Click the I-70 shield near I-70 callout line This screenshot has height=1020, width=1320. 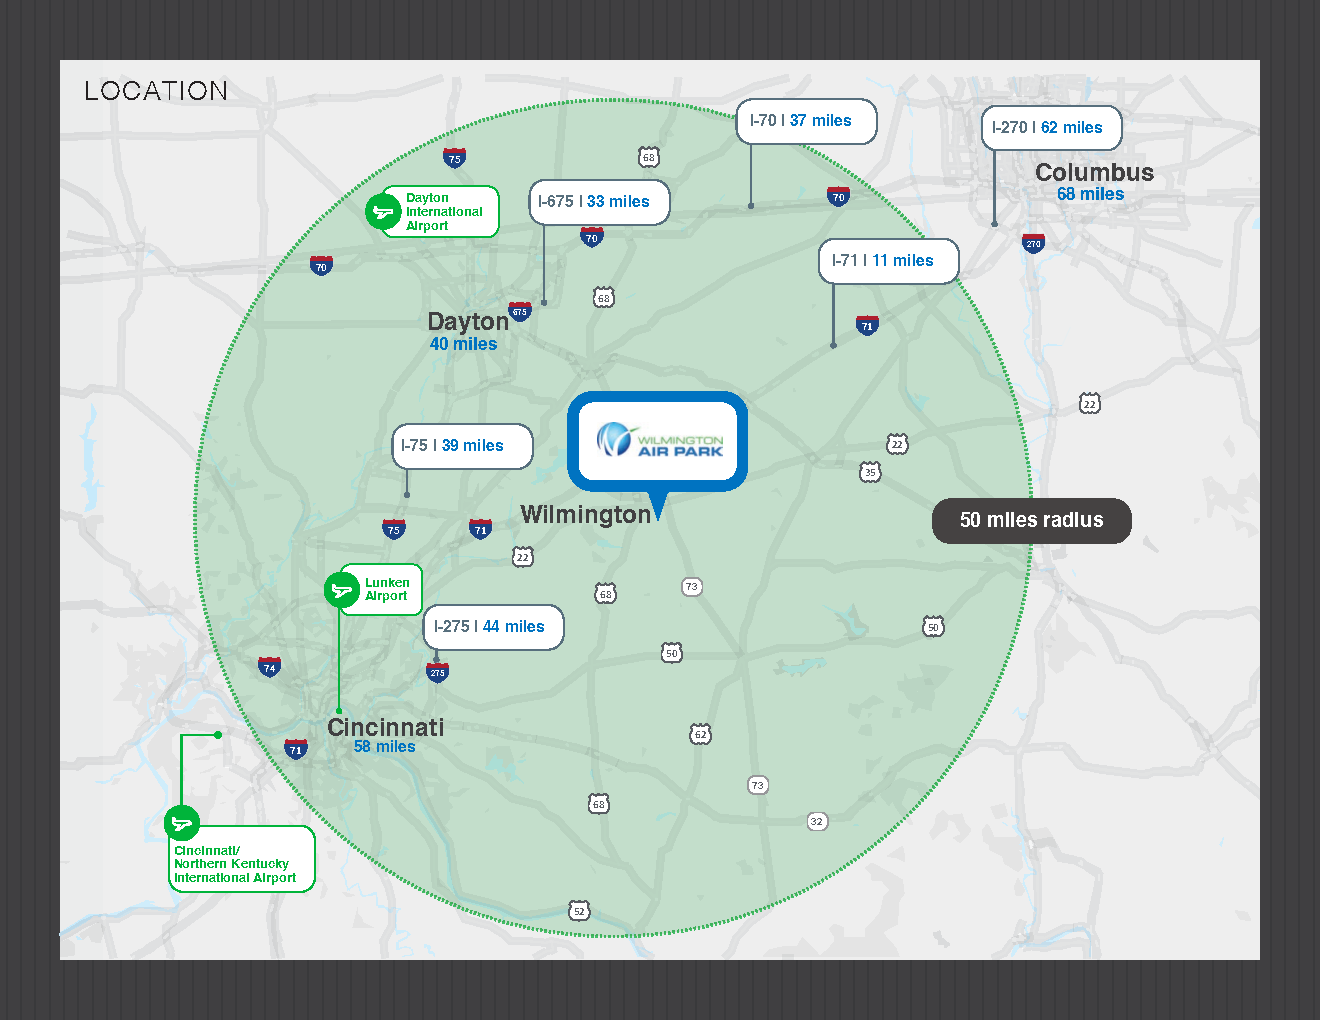[838, 196]
